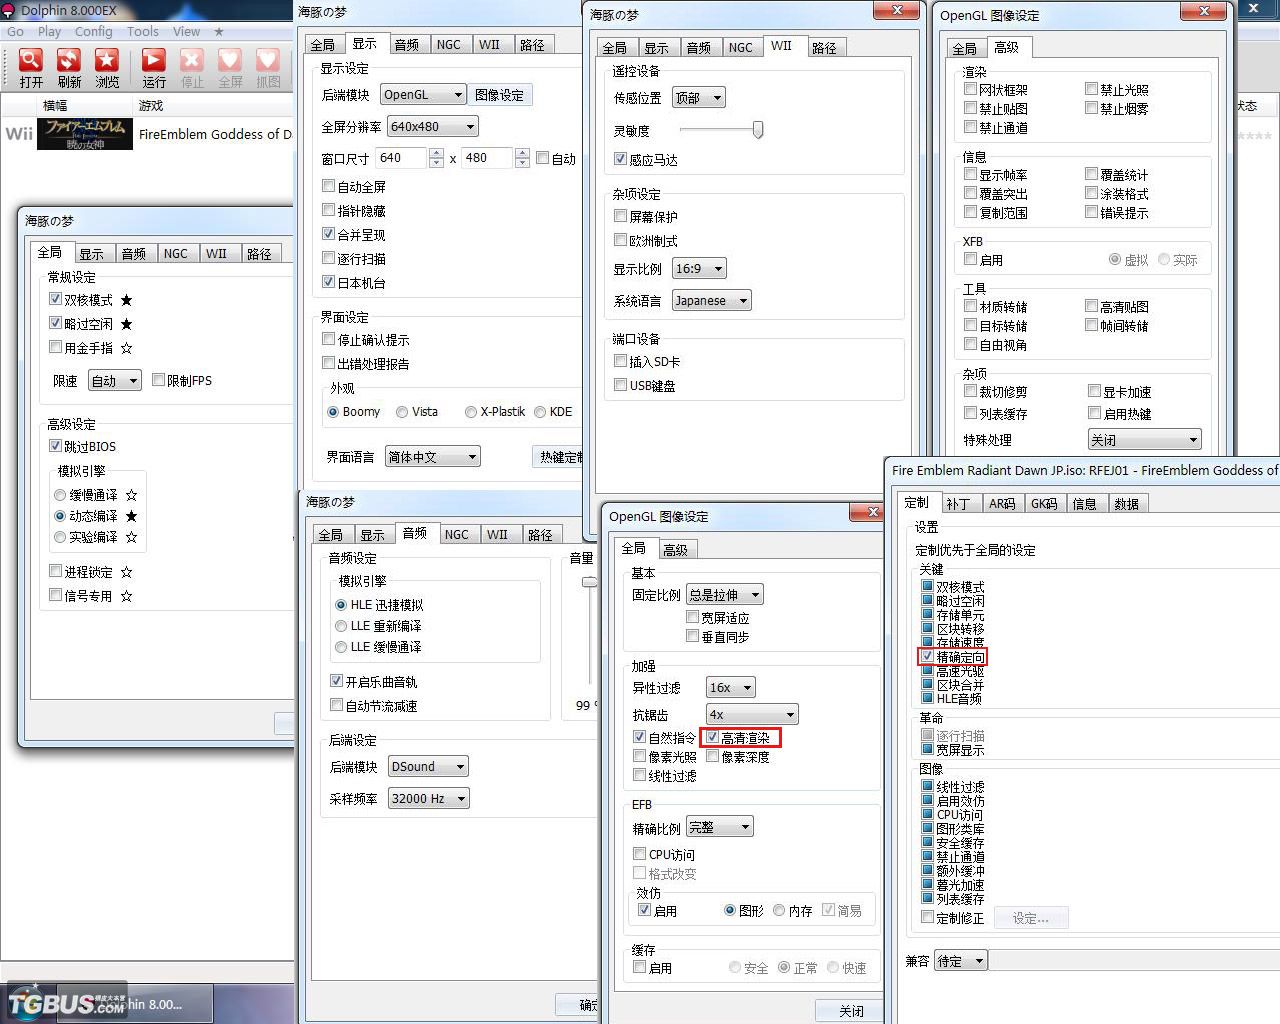This screenshot has height=1024, width=1280.
Task: Click the star icon in the menu bar
Action: (x=219, y=31)
